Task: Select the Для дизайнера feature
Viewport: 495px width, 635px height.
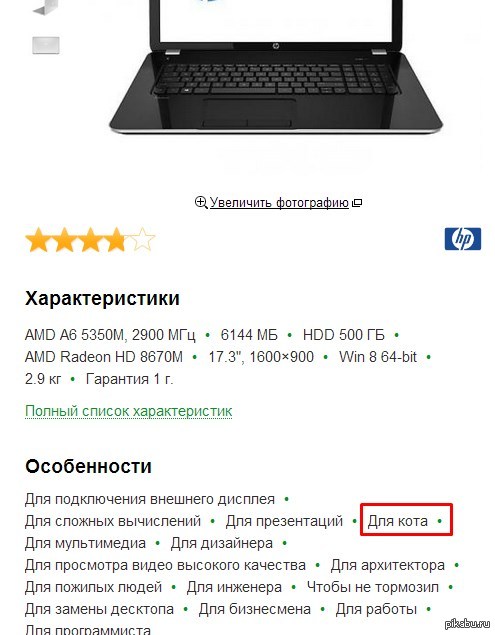Action: click(x=222, y=543)
